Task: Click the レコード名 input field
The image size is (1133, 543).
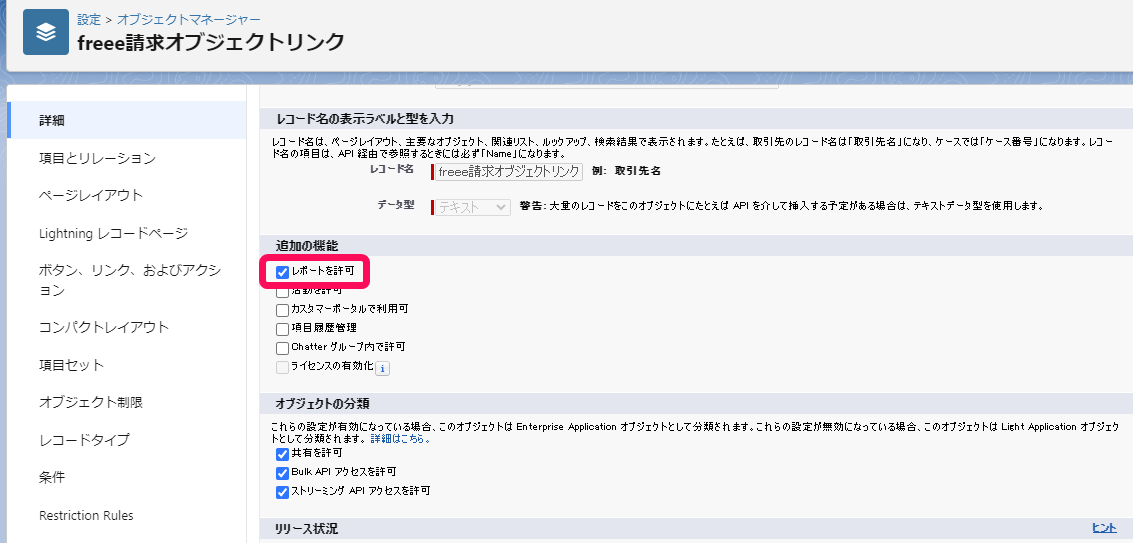Action: [x=509, y=172]
